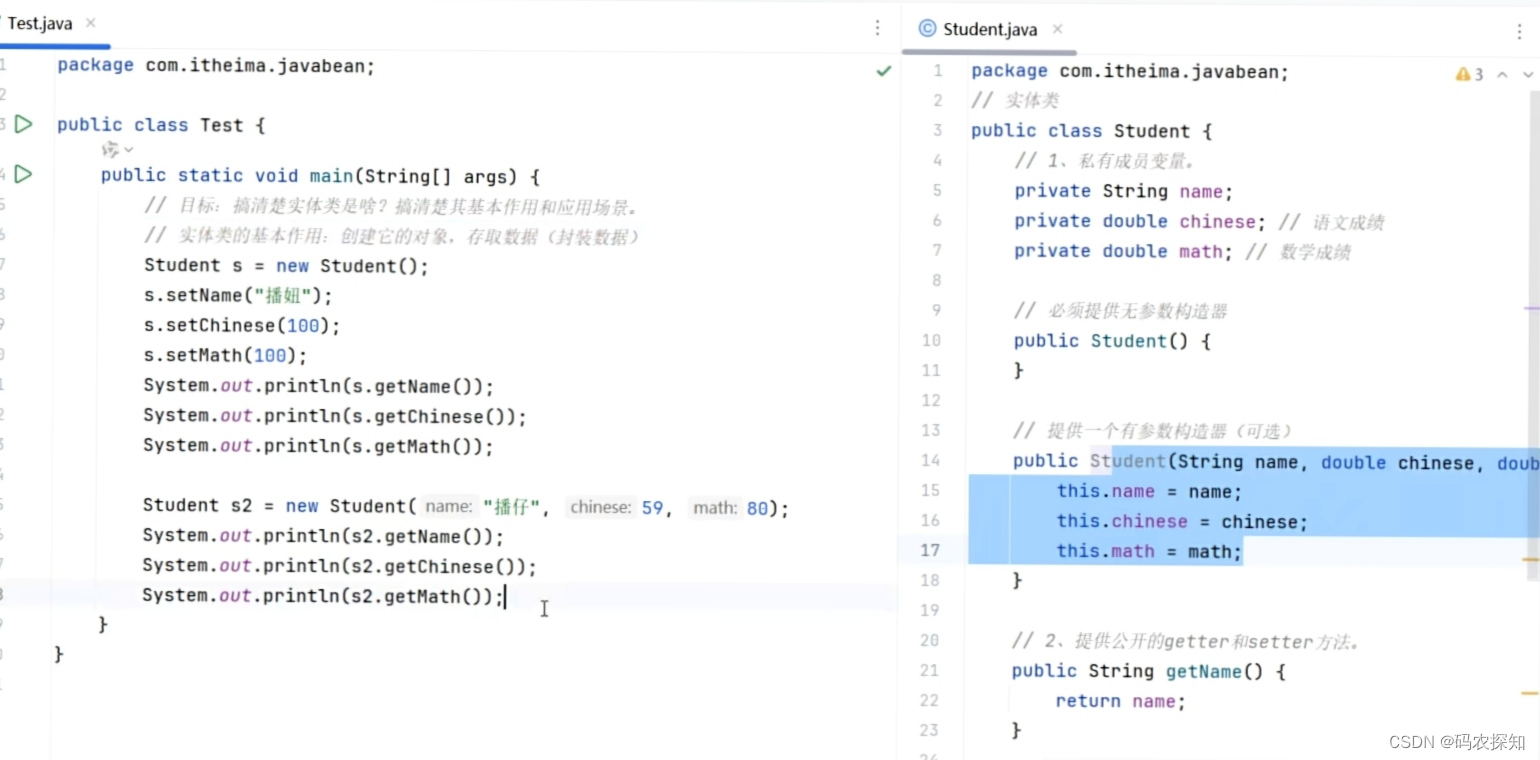
Task: Click s.setMath(100) statement
Action: (x=226, y=355)
